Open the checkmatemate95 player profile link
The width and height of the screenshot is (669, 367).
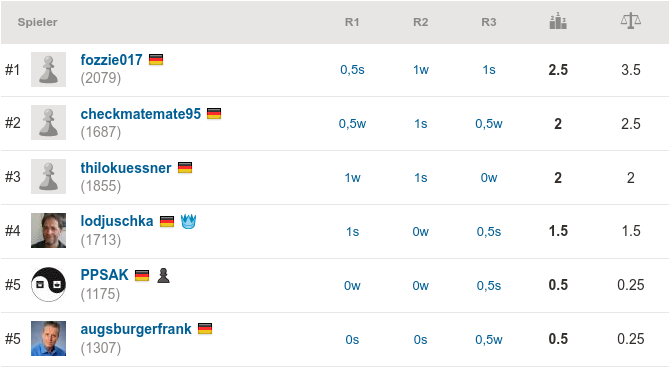click(140, 114)
